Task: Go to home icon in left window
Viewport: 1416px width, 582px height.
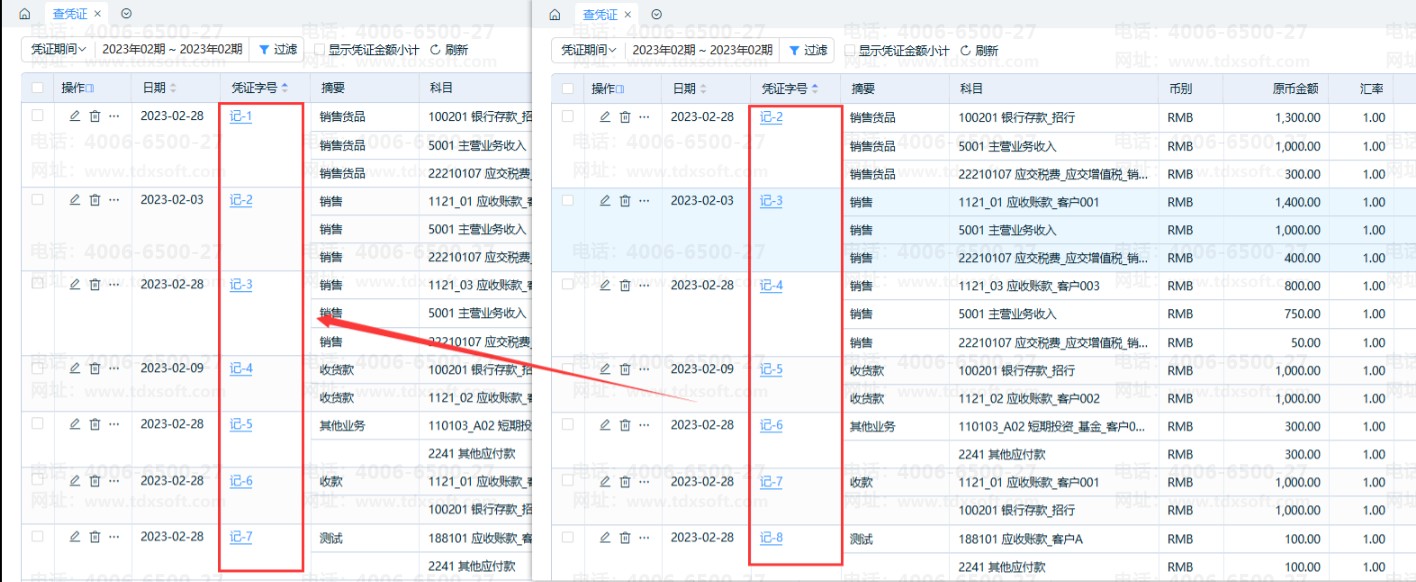Action: [x=25, y=14]
